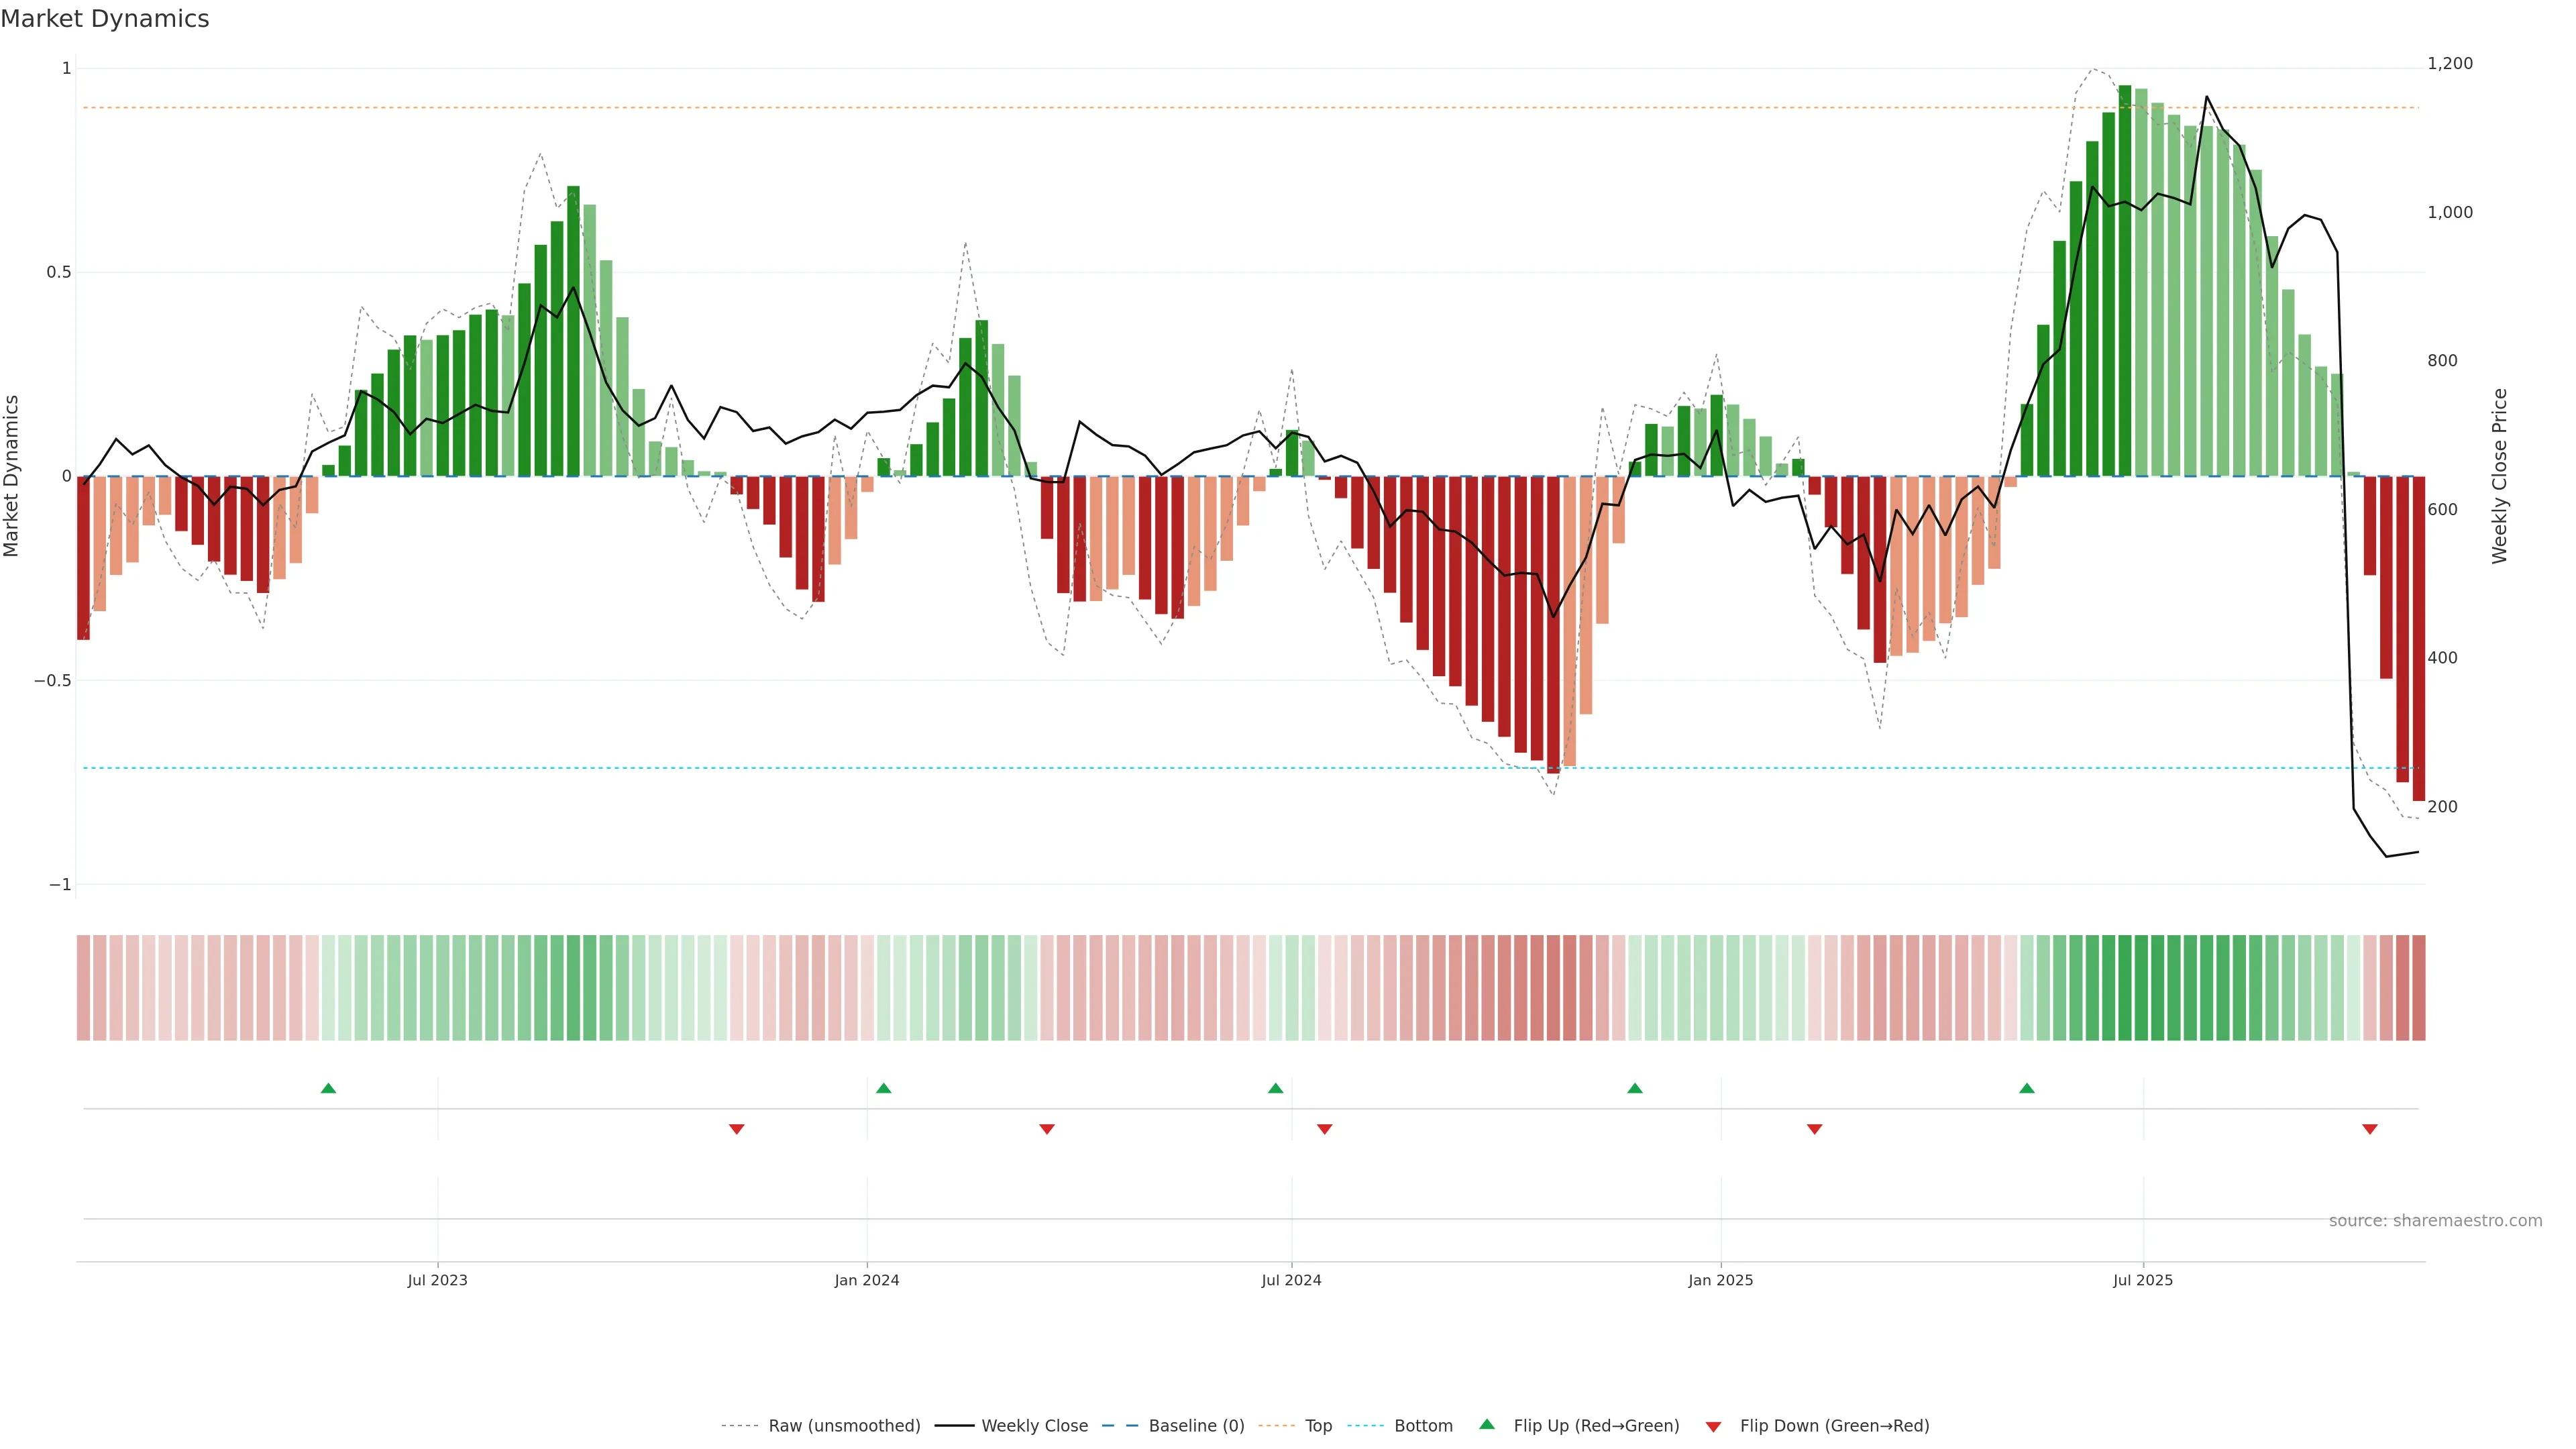The height and width of the screenshot is (1449, 2576).
Task: Click the Jul 2024 x-axis label
Action: pyautogui.click(x=1291, y=1280)
